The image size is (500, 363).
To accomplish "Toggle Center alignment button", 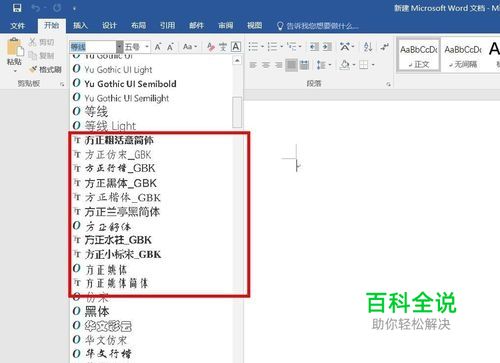I will point(266,65).
